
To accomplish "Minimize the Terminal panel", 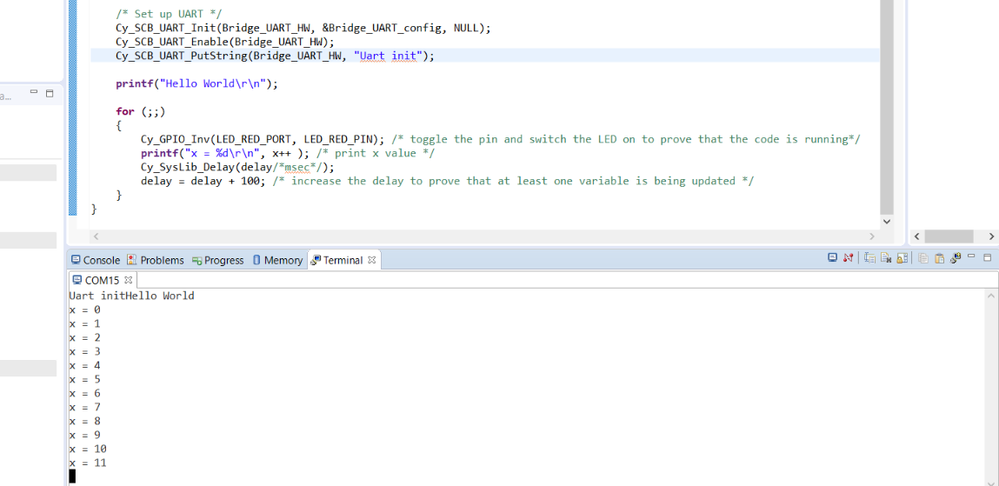I will (971, 256).
